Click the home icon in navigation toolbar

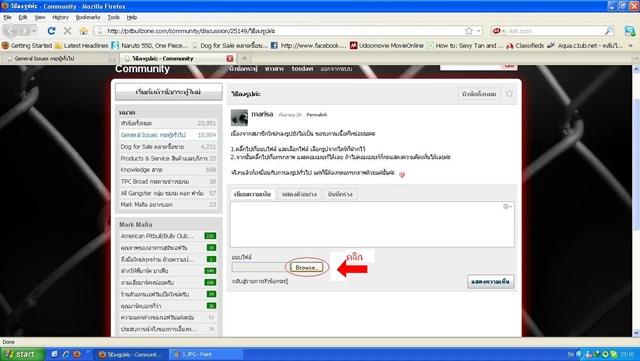point(83,31)
